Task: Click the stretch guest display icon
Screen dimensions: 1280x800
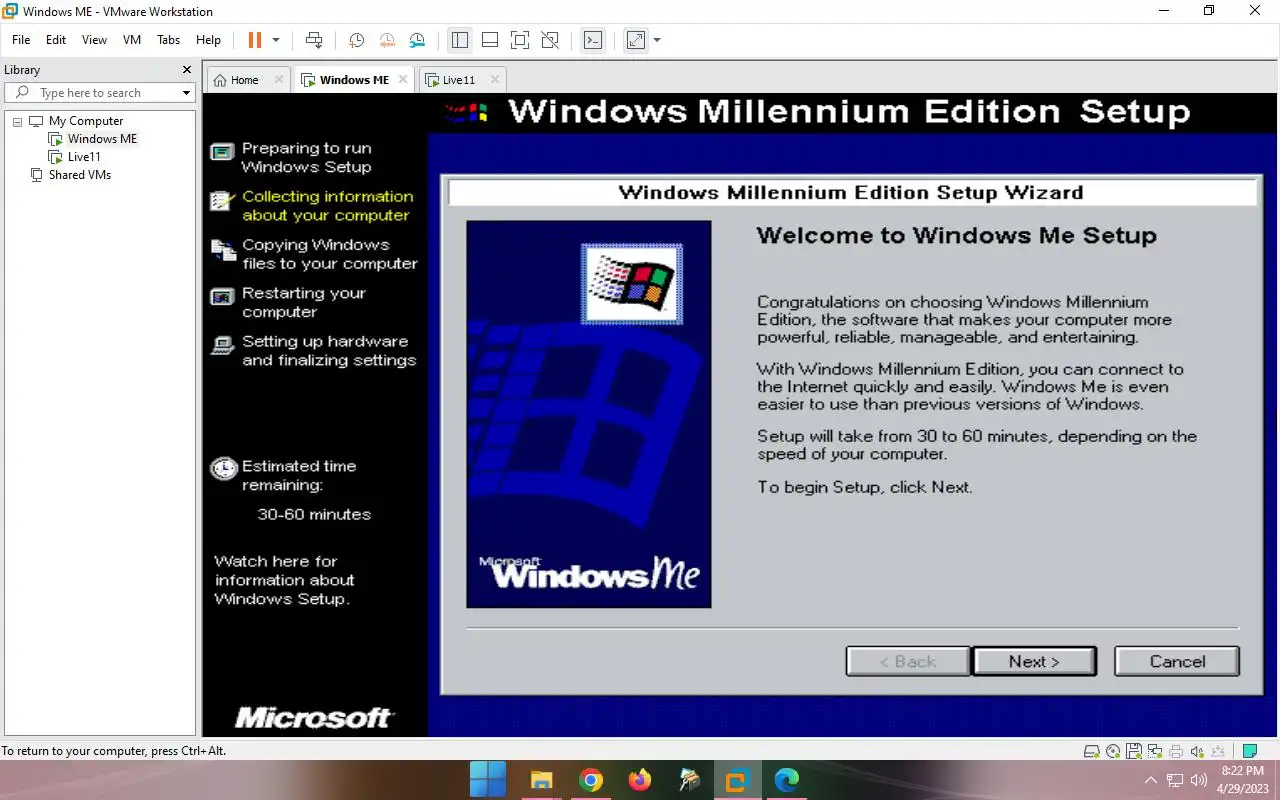Action: pos(636,40)
